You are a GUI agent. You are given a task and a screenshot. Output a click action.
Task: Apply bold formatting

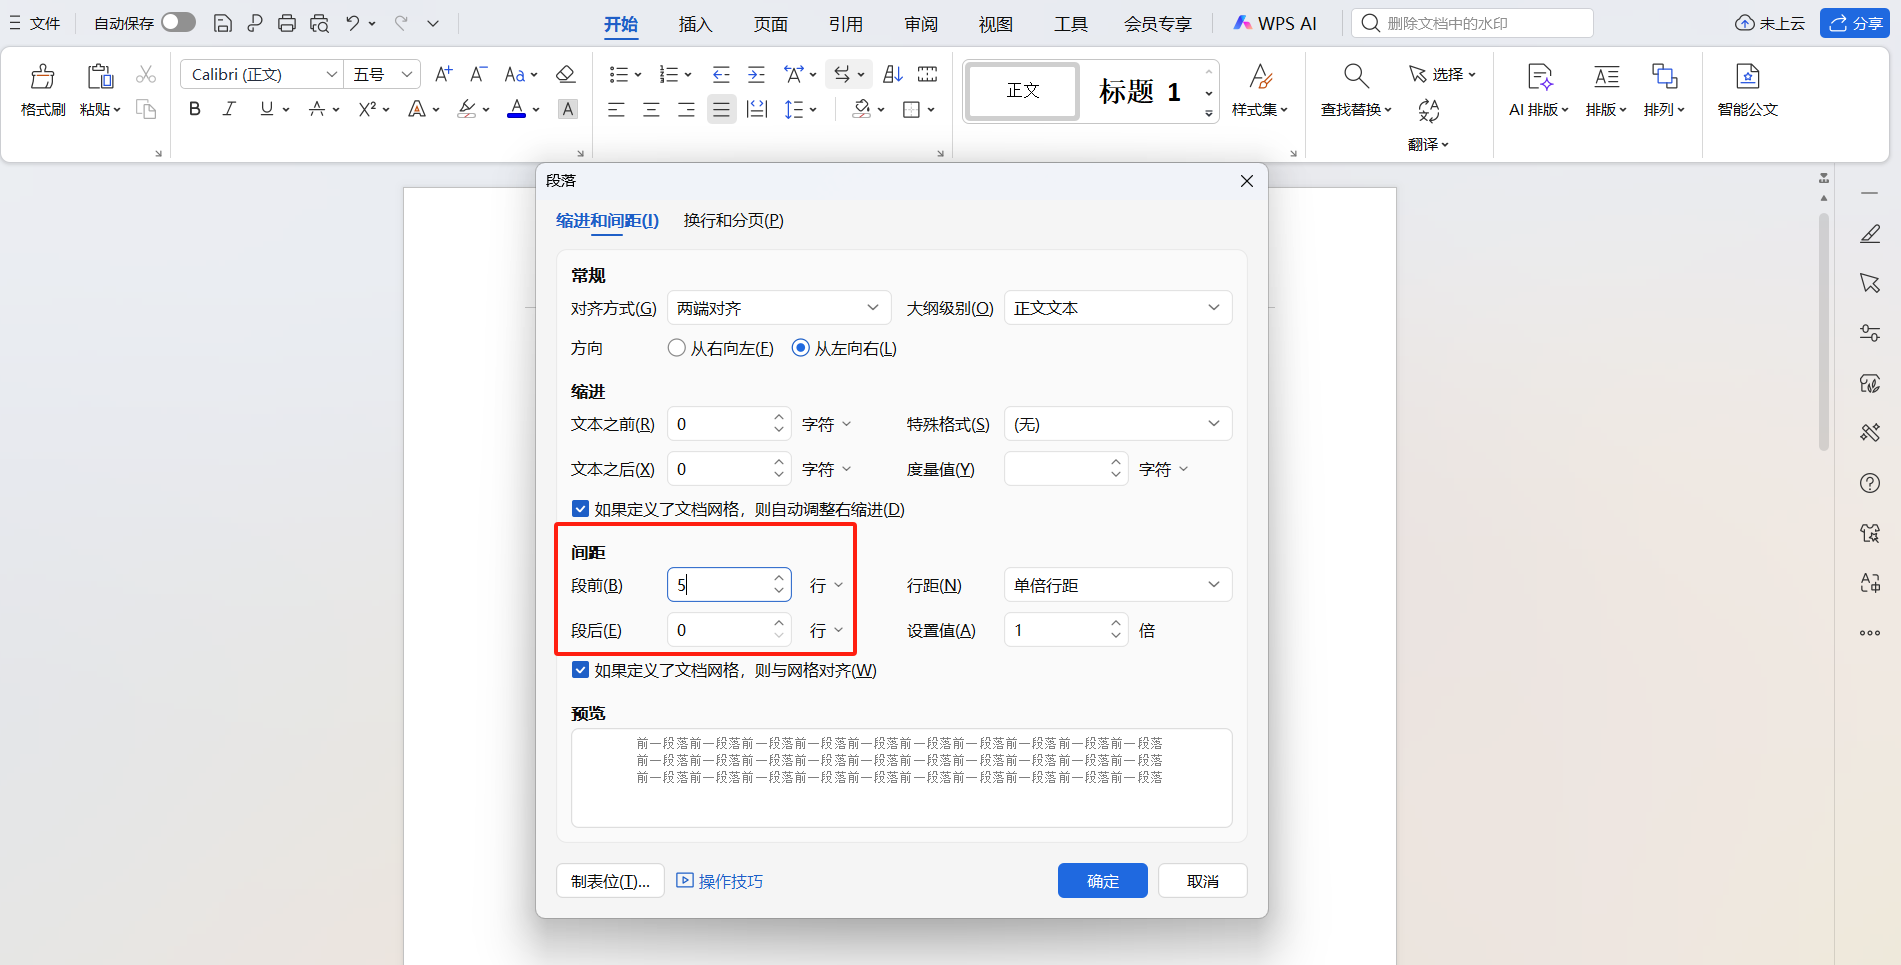(x=194, y=109)
